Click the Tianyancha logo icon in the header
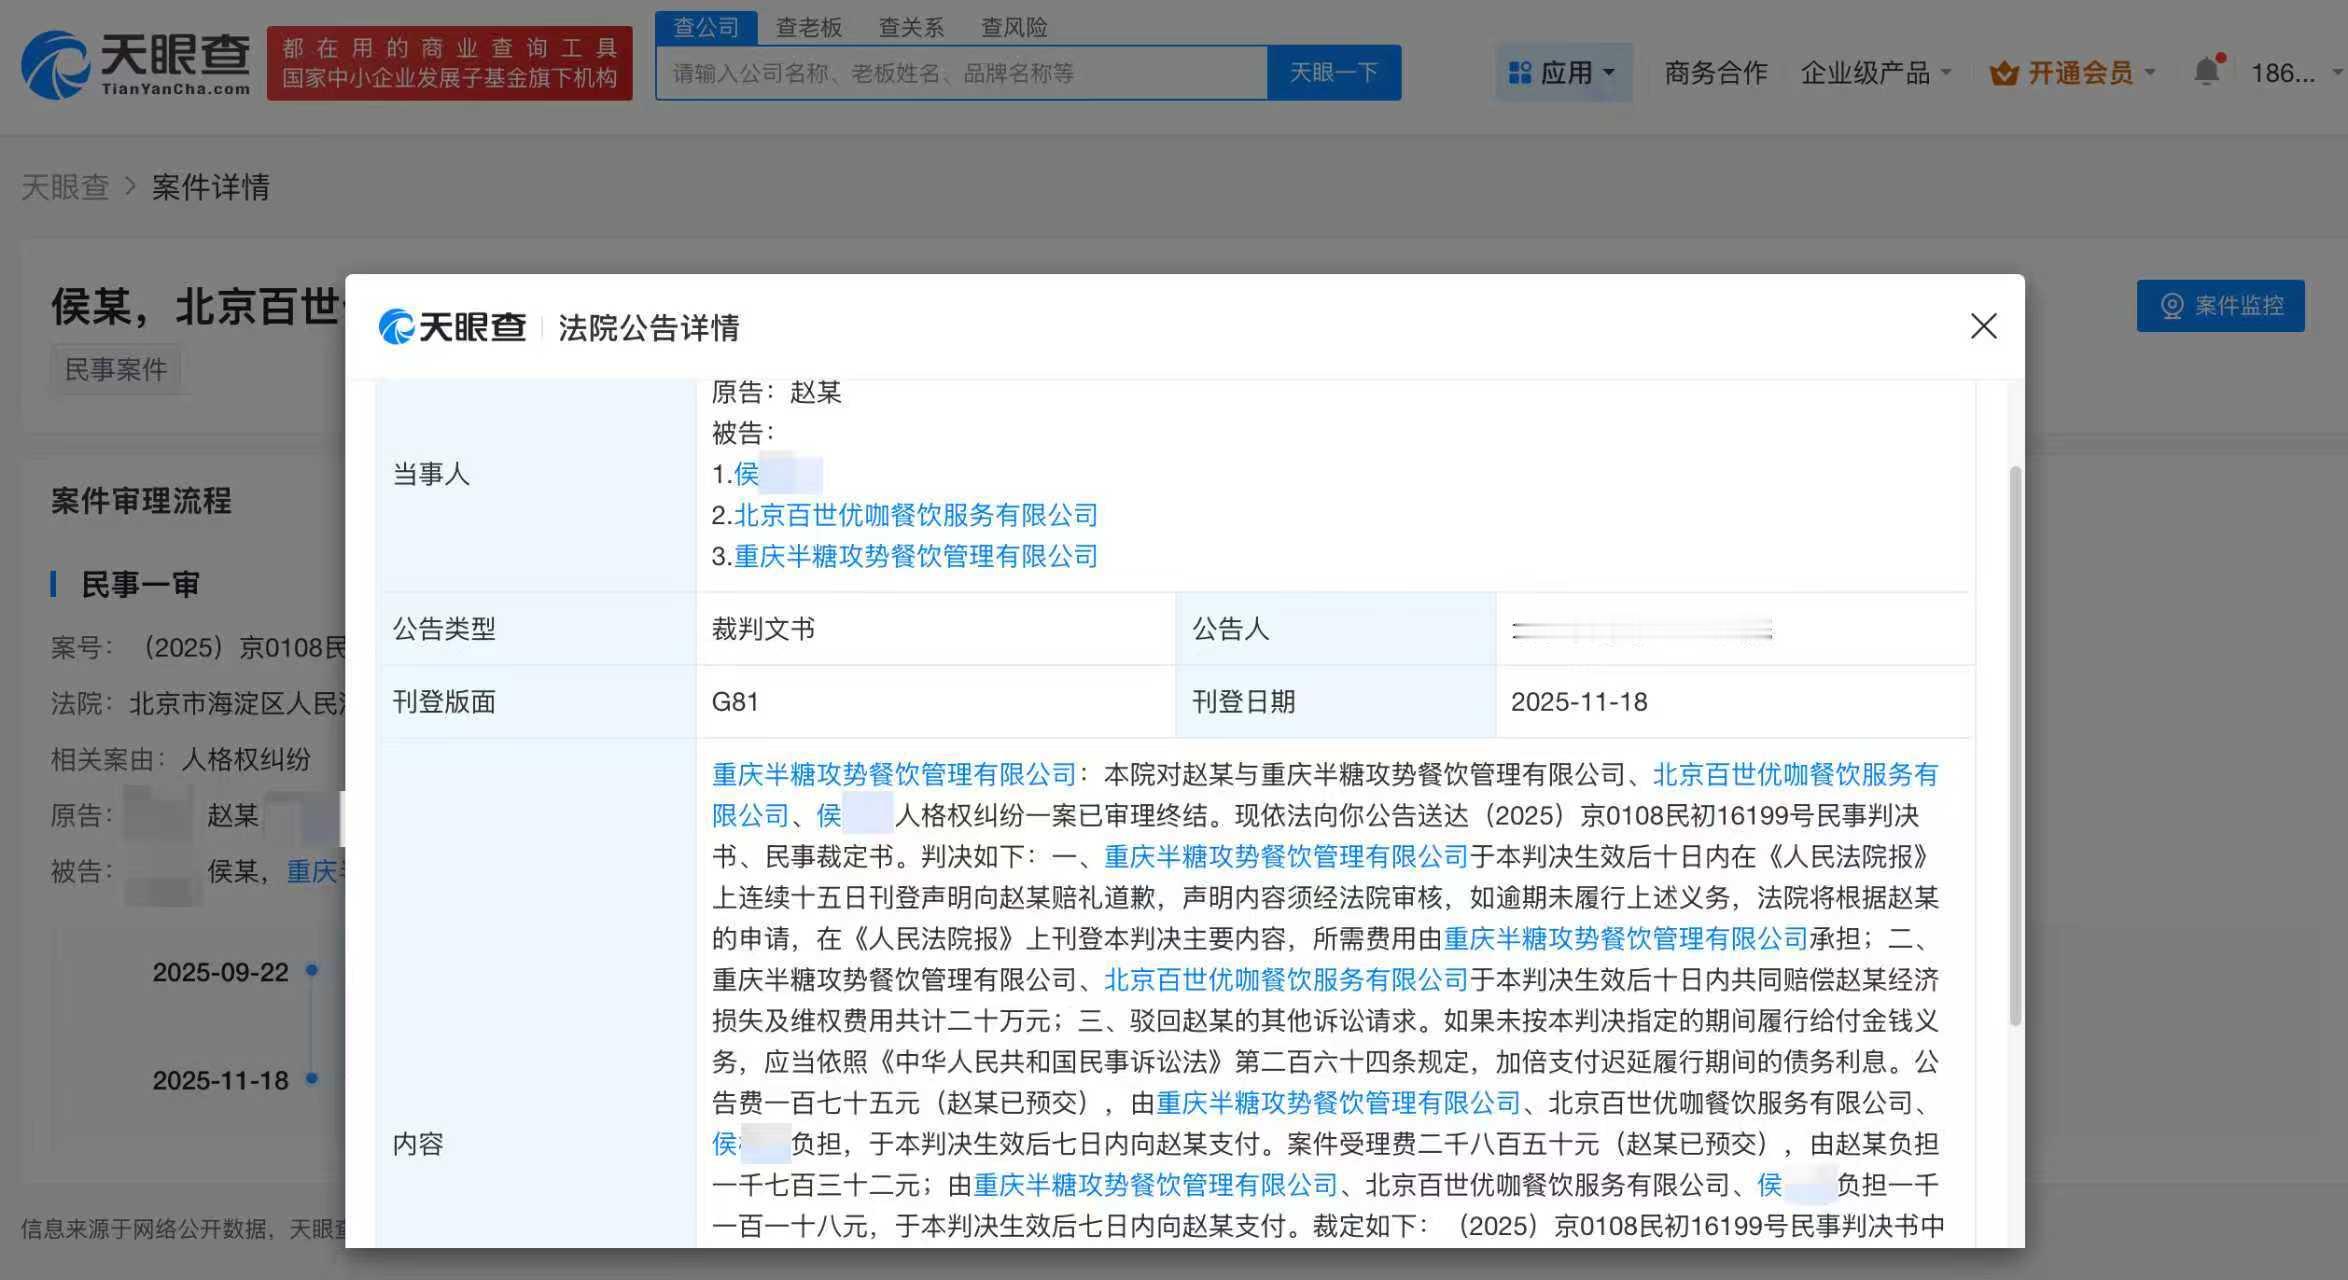The height and width of the screenshot is (1280, 2348). point(57,62)
